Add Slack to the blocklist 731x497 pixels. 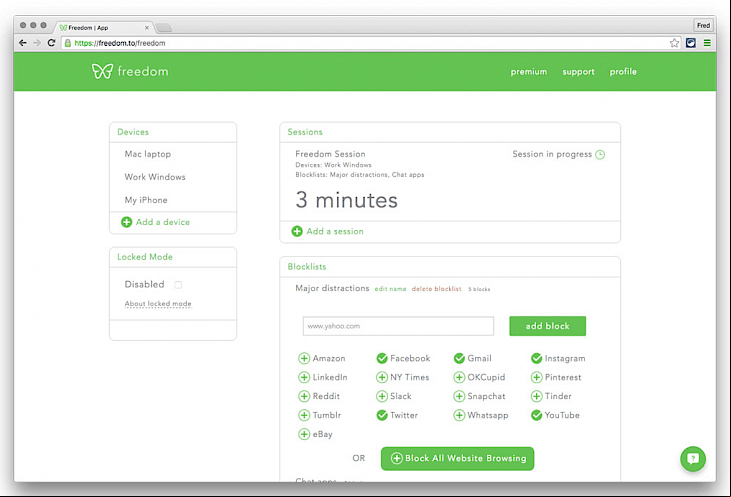pos(382,396)
